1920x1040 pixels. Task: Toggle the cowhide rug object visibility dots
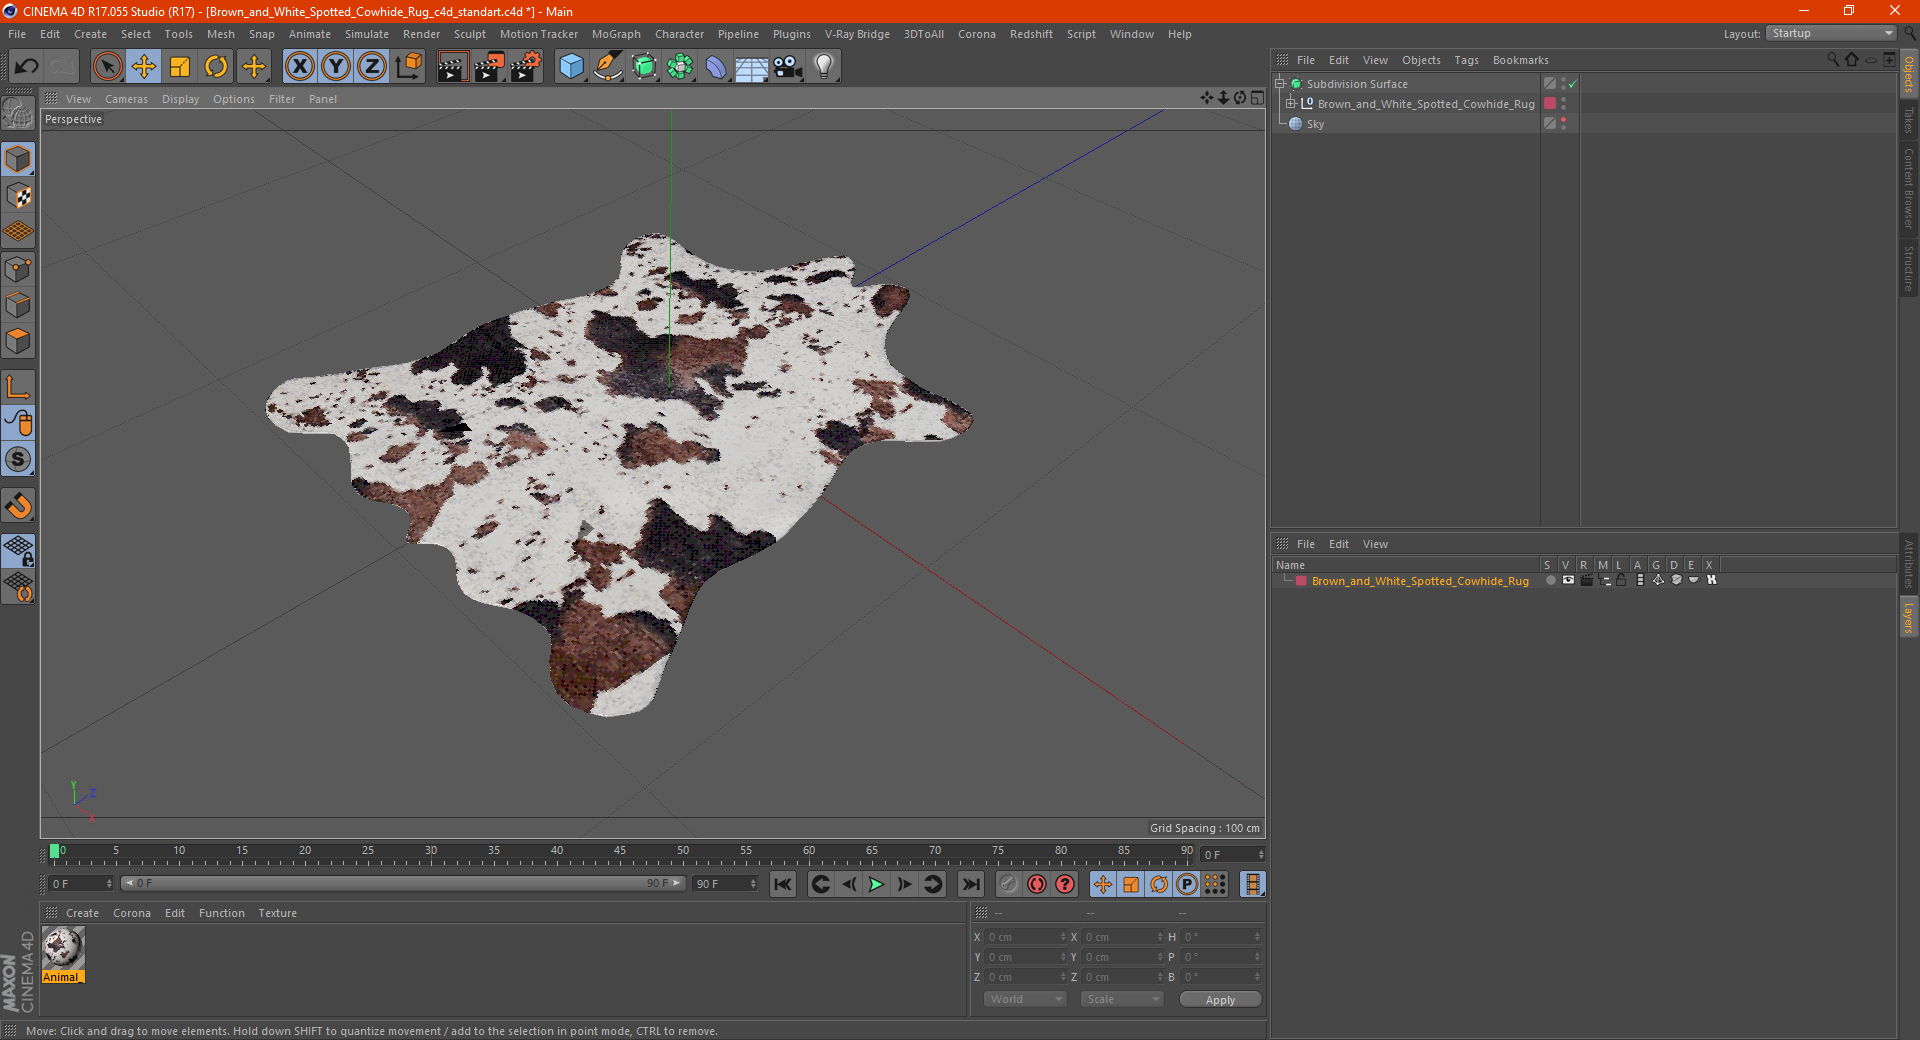[x=1563, y=104]
